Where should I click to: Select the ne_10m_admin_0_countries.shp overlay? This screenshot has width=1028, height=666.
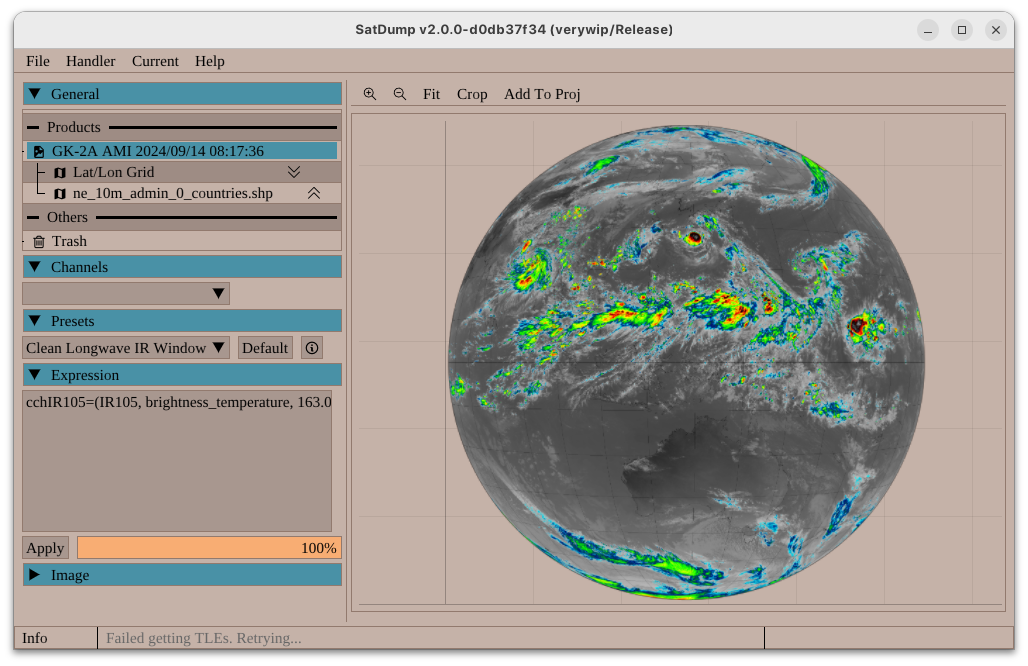[x=172, y=193]
